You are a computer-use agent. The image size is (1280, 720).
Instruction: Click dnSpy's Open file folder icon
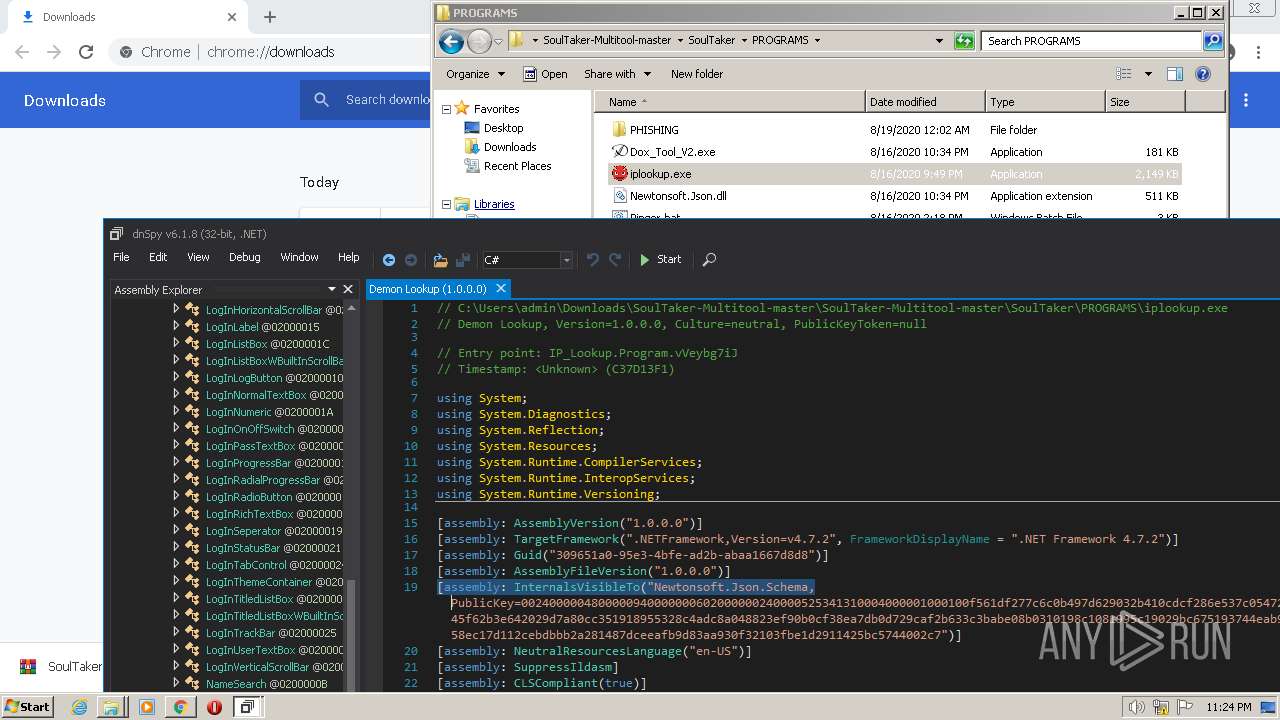point(440,260)
